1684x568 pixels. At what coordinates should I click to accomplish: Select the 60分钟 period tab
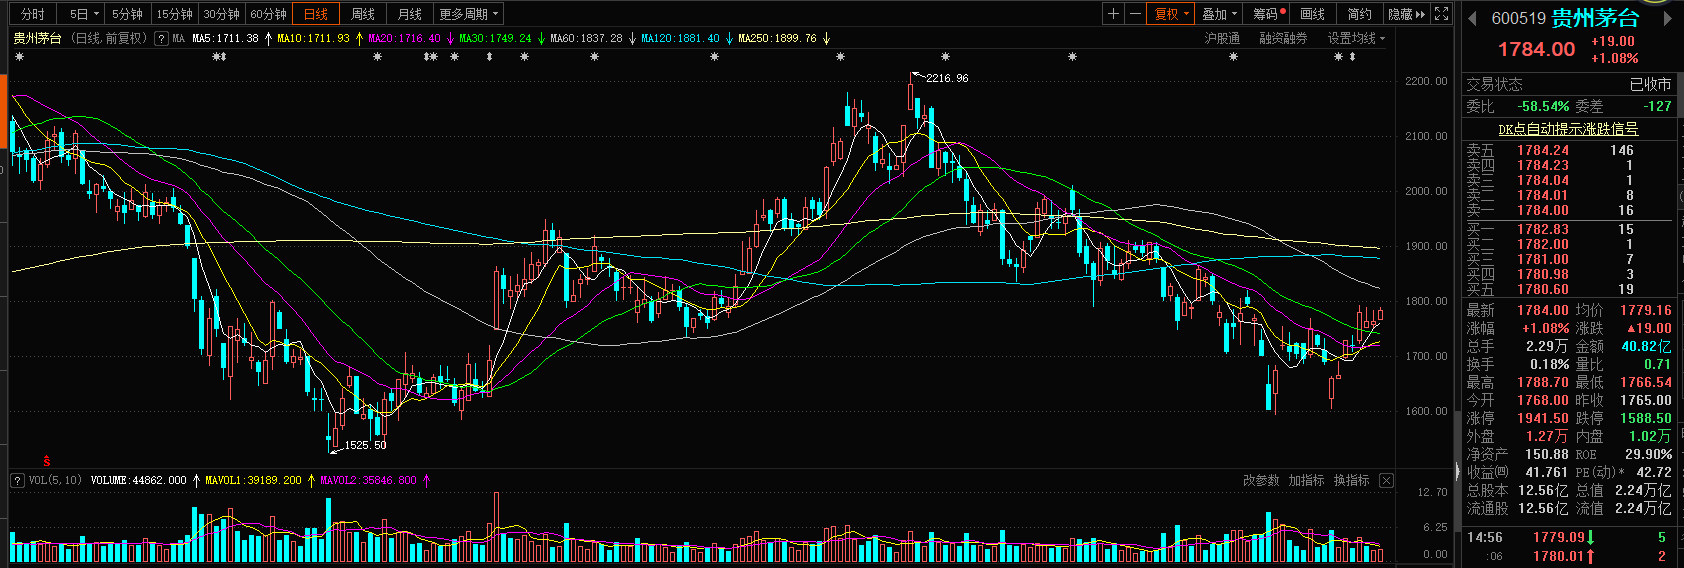(268, 14)
